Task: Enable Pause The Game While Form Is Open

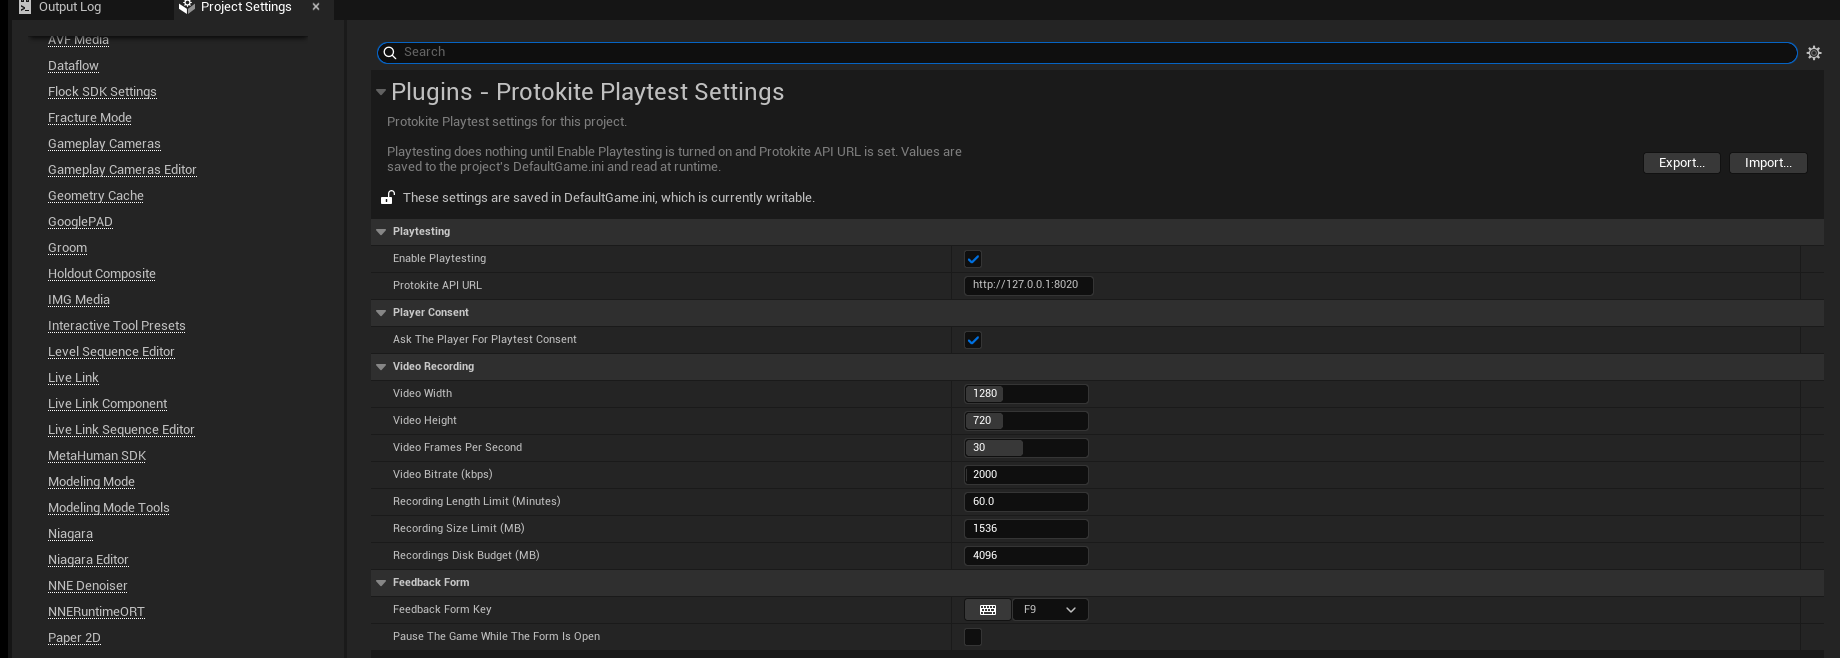Action: click(973, 637)
